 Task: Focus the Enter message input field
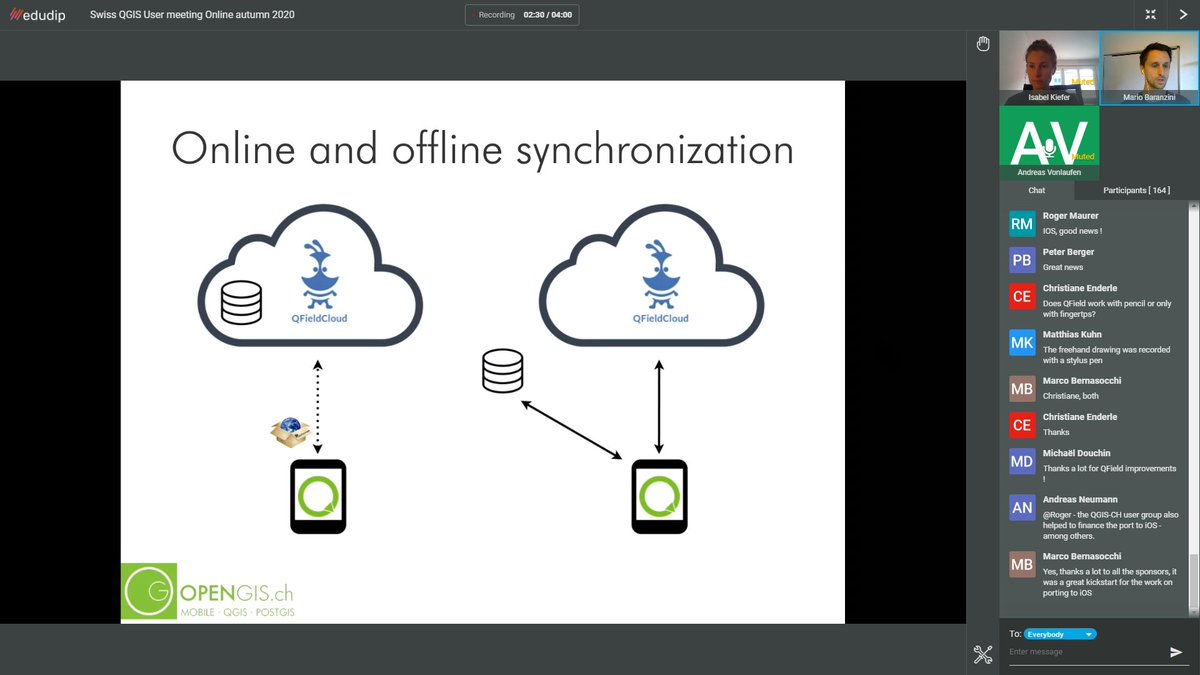click(x=1086, y=652)
